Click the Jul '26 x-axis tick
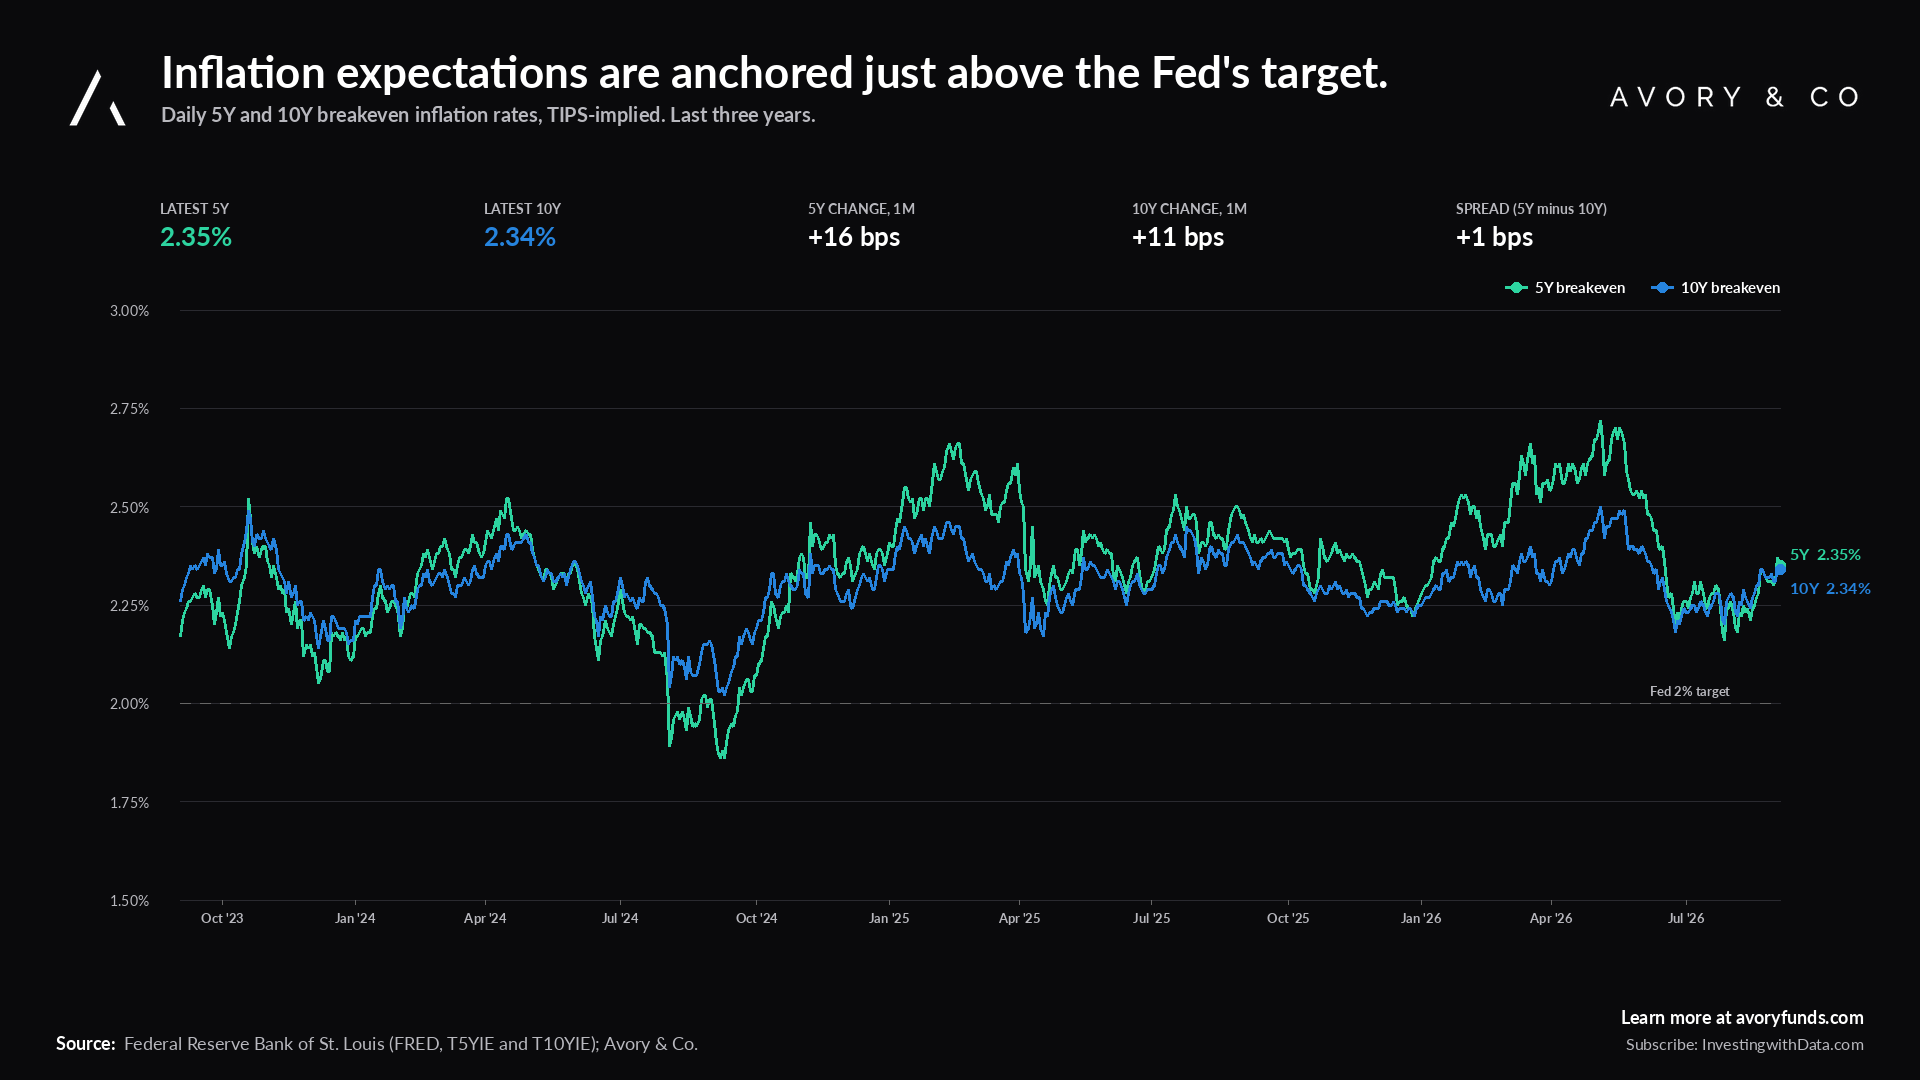1920x1080 pixels. pos(1686,918)
